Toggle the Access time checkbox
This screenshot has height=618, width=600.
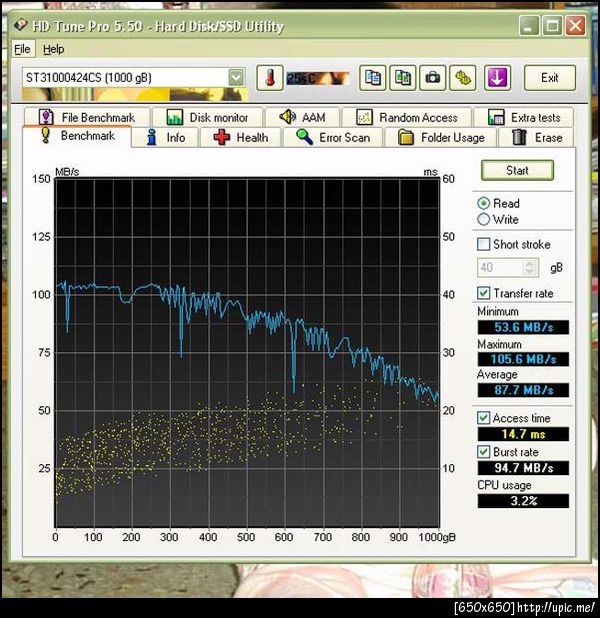pyautogui.click(x=483, y=418)
